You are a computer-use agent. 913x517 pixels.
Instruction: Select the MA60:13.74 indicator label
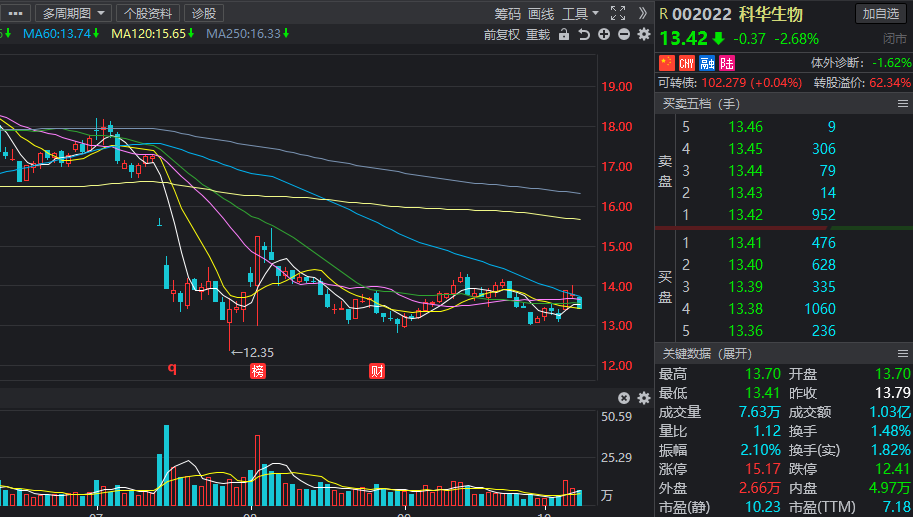click(61, 34)
